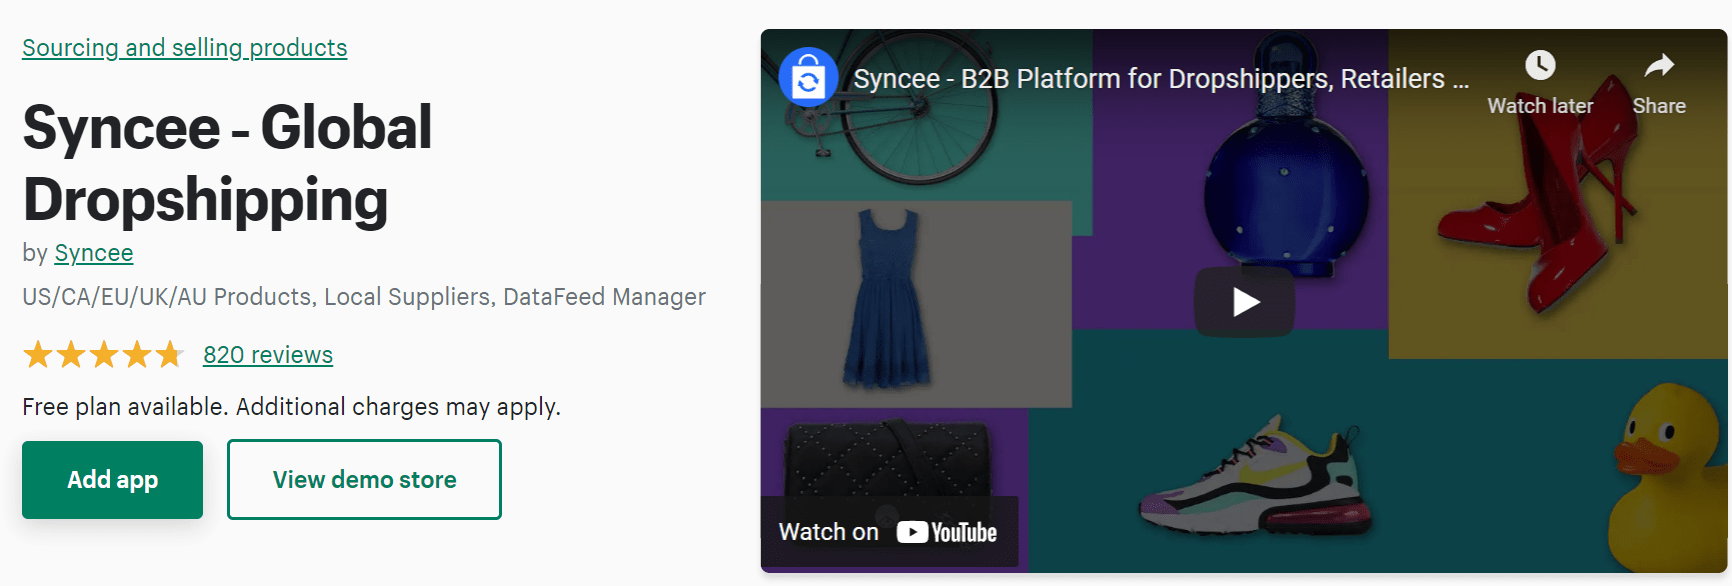Click the five-star rating icons
The image size is (1732, 586).
coord(104,354)
